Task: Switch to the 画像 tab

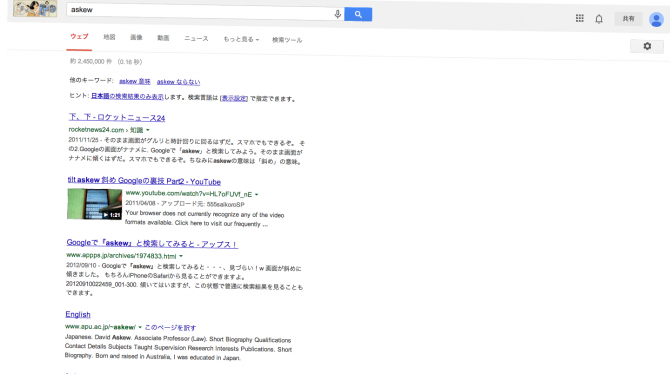Action: [x=136, y=38]
